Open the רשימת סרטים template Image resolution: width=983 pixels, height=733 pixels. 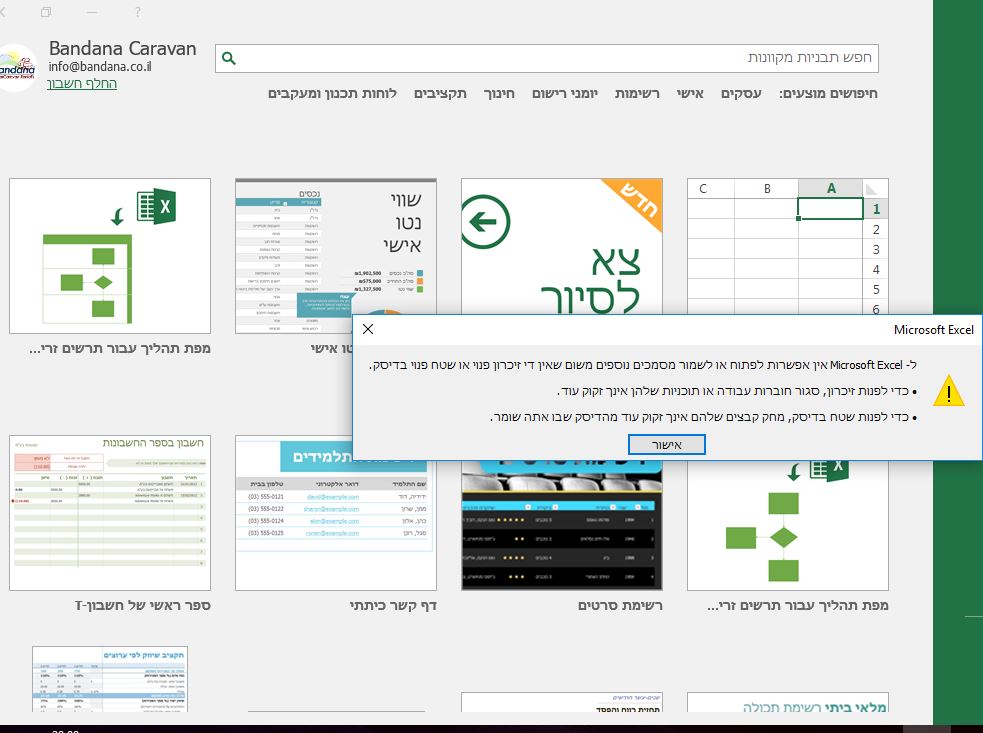pyautogui.click(x=562, y=525)
